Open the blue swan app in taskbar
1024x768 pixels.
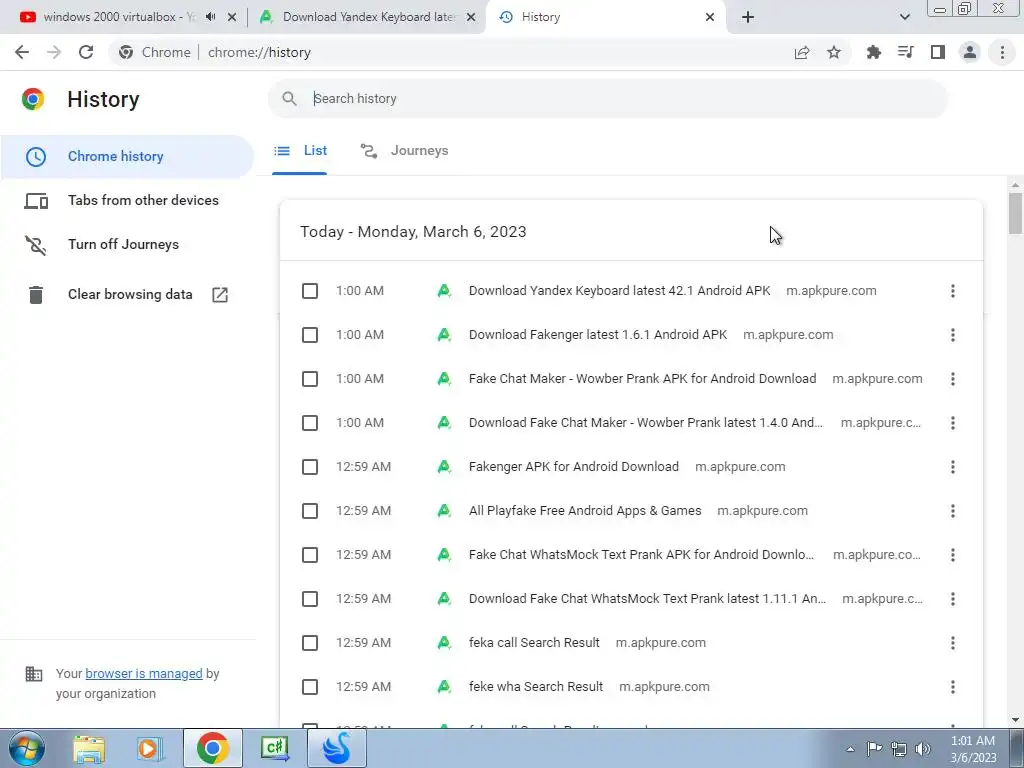click(x=336, y=748)
